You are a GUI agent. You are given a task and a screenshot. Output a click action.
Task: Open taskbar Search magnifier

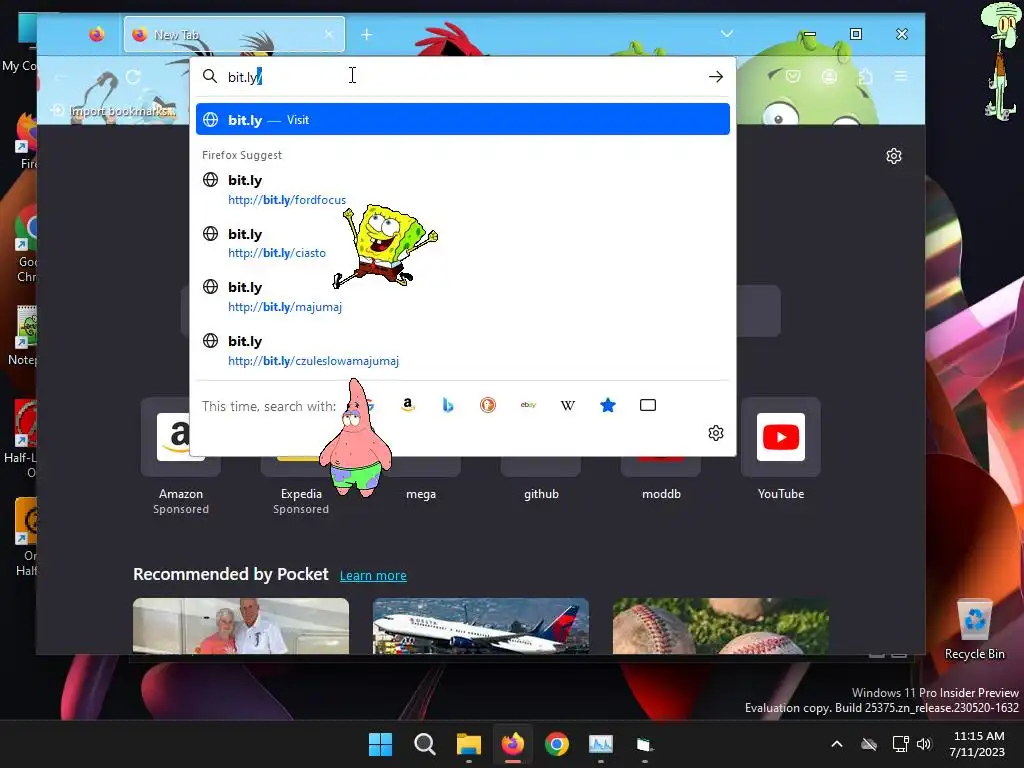coord(424,744)
